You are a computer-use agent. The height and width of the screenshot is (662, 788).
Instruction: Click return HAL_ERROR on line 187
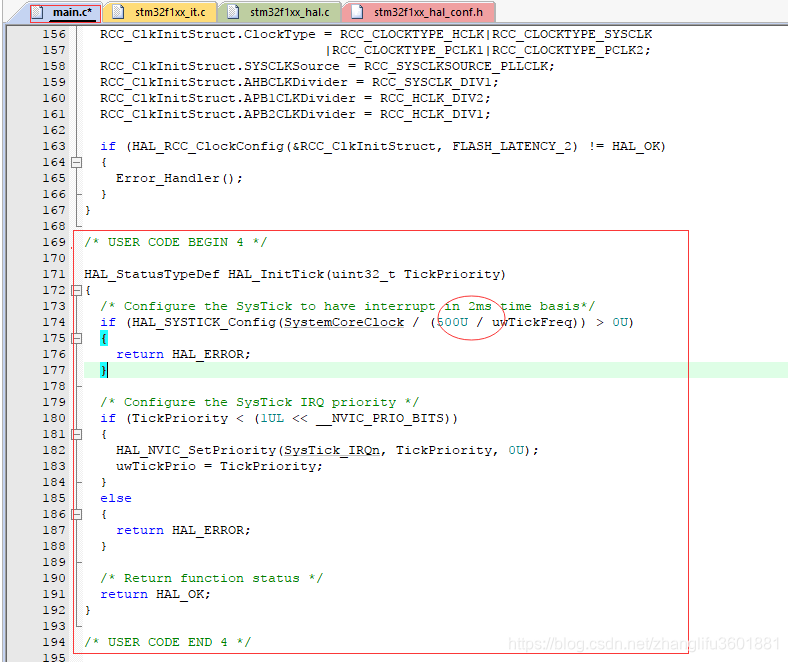[x=180, y=530]
